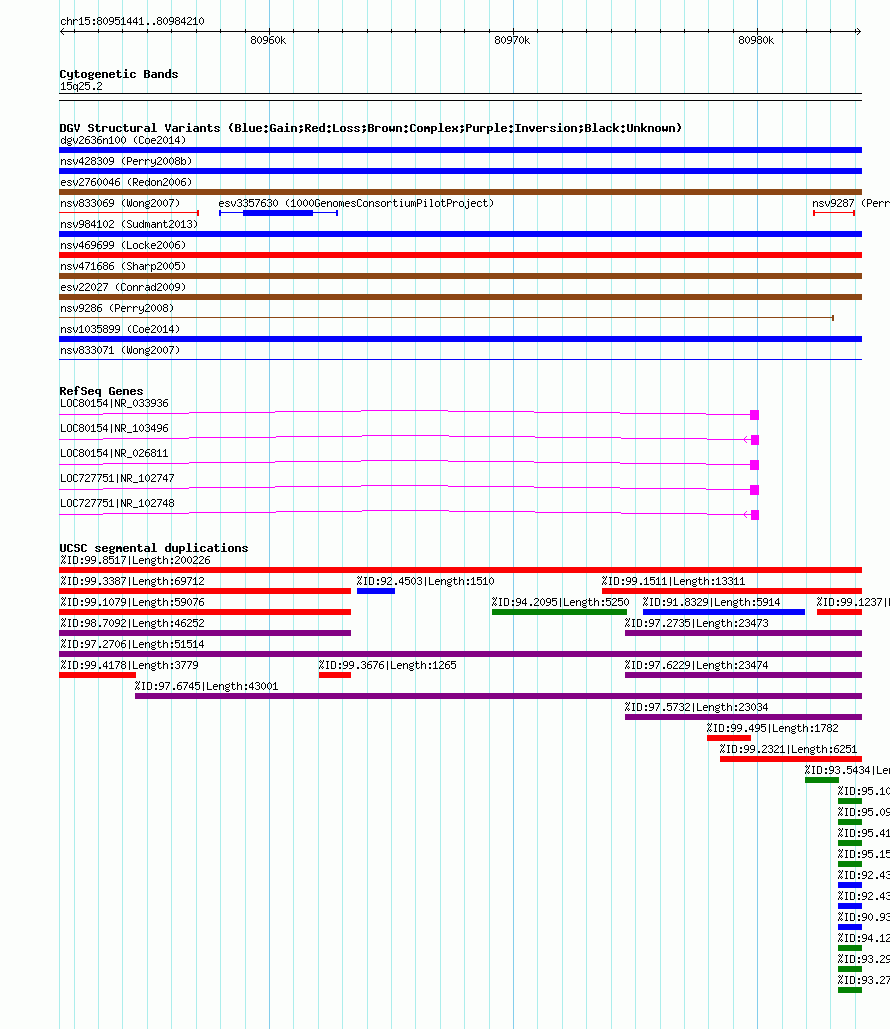This screenshot has height=1029, width=890.
Task: Click the %ID:99.495|Length:1782 duplication label
Action: 773,728
